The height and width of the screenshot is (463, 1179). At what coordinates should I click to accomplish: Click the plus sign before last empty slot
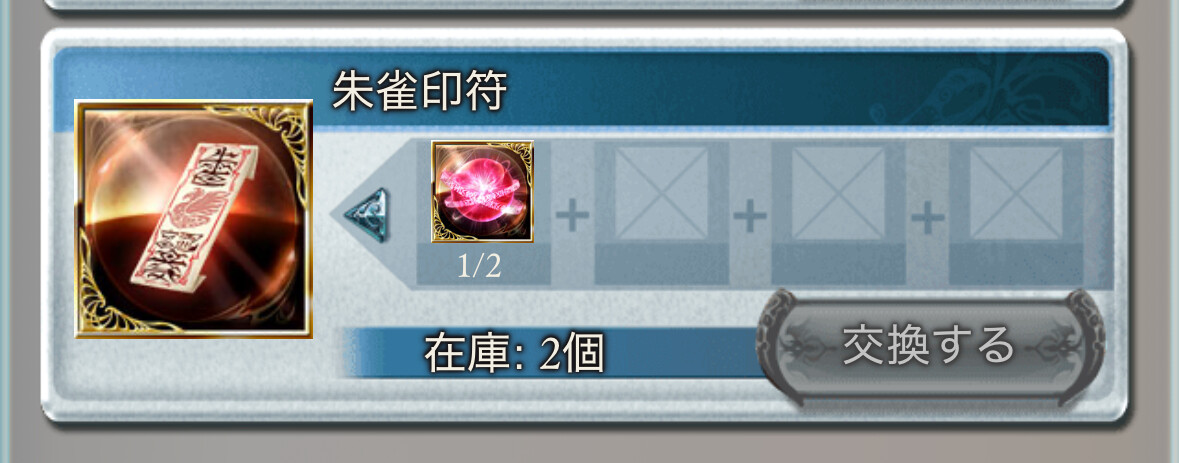928,217
